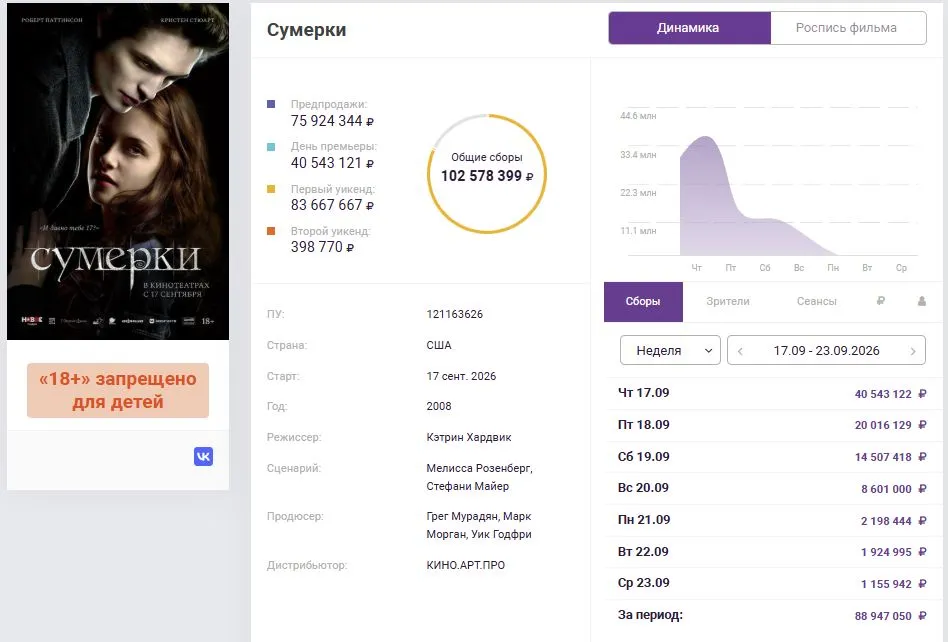This screenshot has height=642, width=948.
Task: Click start date 17 сент. 2026
Action: 461,376
